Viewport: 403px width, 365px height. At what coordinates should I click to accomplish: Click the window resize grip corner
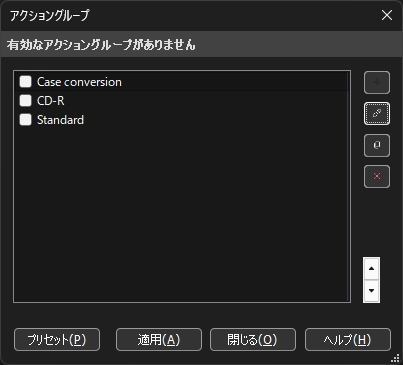pos(395,358)
